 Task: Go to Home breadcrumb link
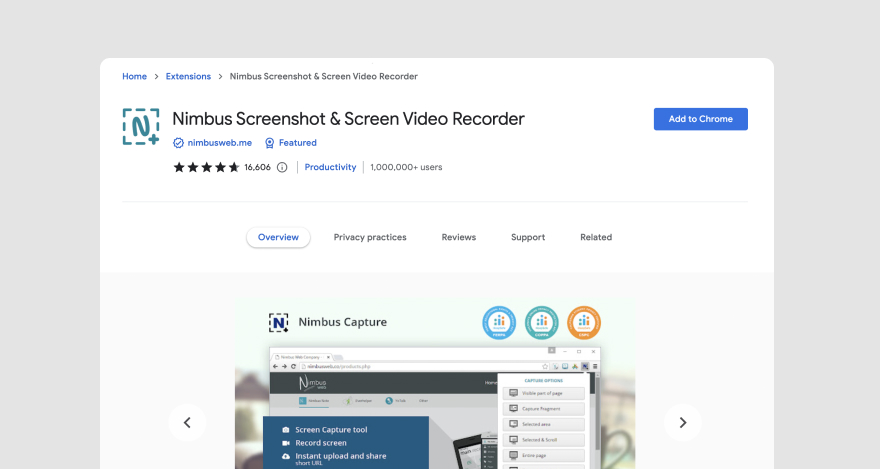pos(135,76)
